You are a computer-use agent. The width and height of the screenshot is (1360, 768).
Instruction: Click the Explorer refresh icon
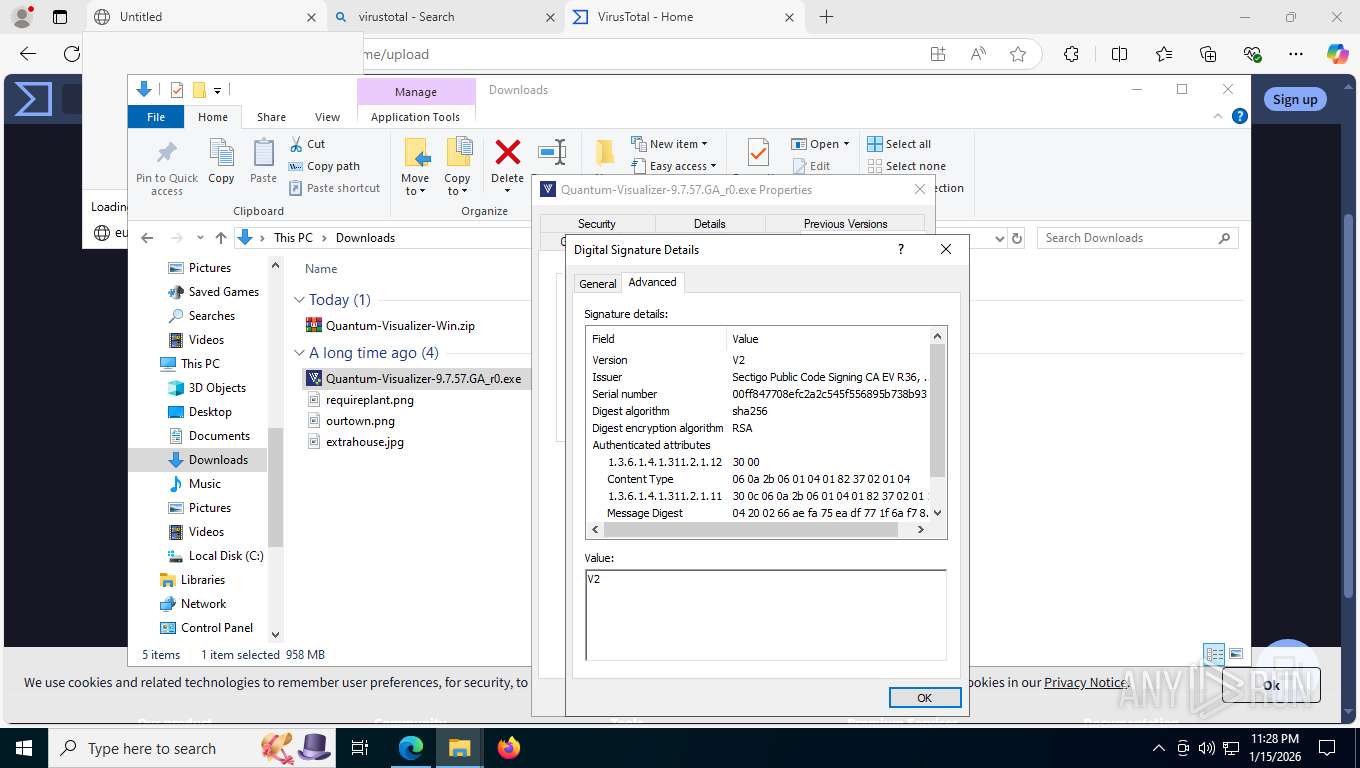pyautogui.click(x=1017, y=238)
